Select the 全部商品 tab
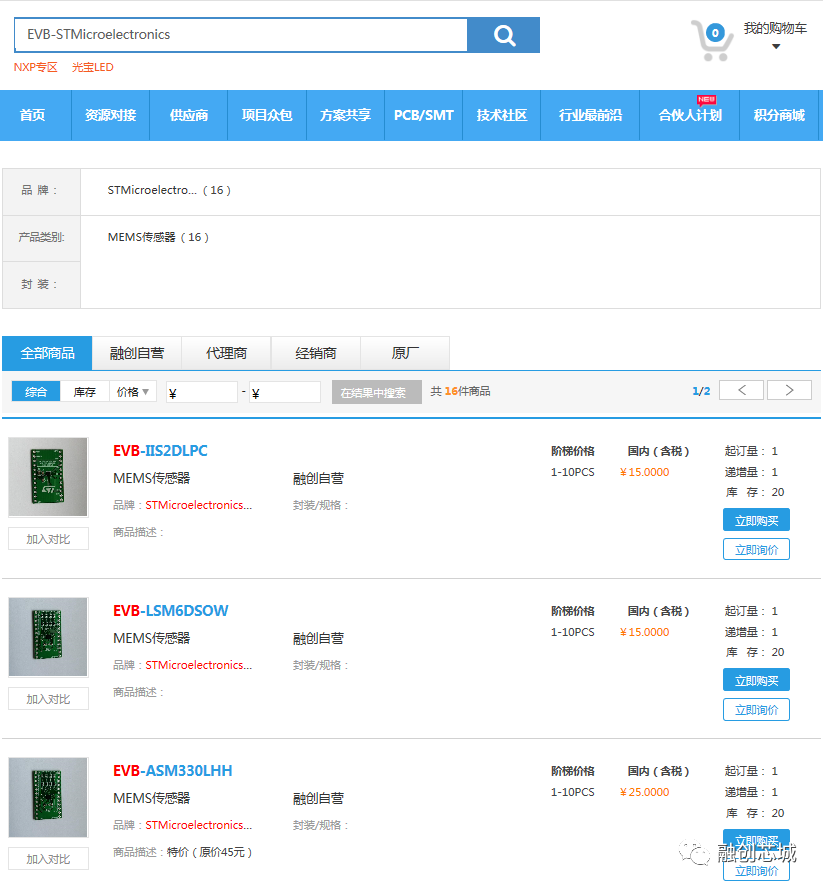Viewport: 823px width, 889px height. click(47, 353)
